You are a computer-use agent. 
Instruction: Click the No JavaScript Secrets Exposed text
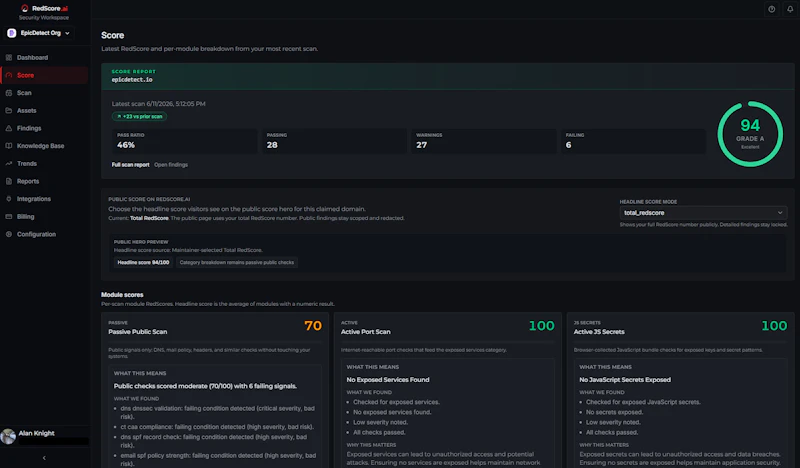click(x=625, y=380)
